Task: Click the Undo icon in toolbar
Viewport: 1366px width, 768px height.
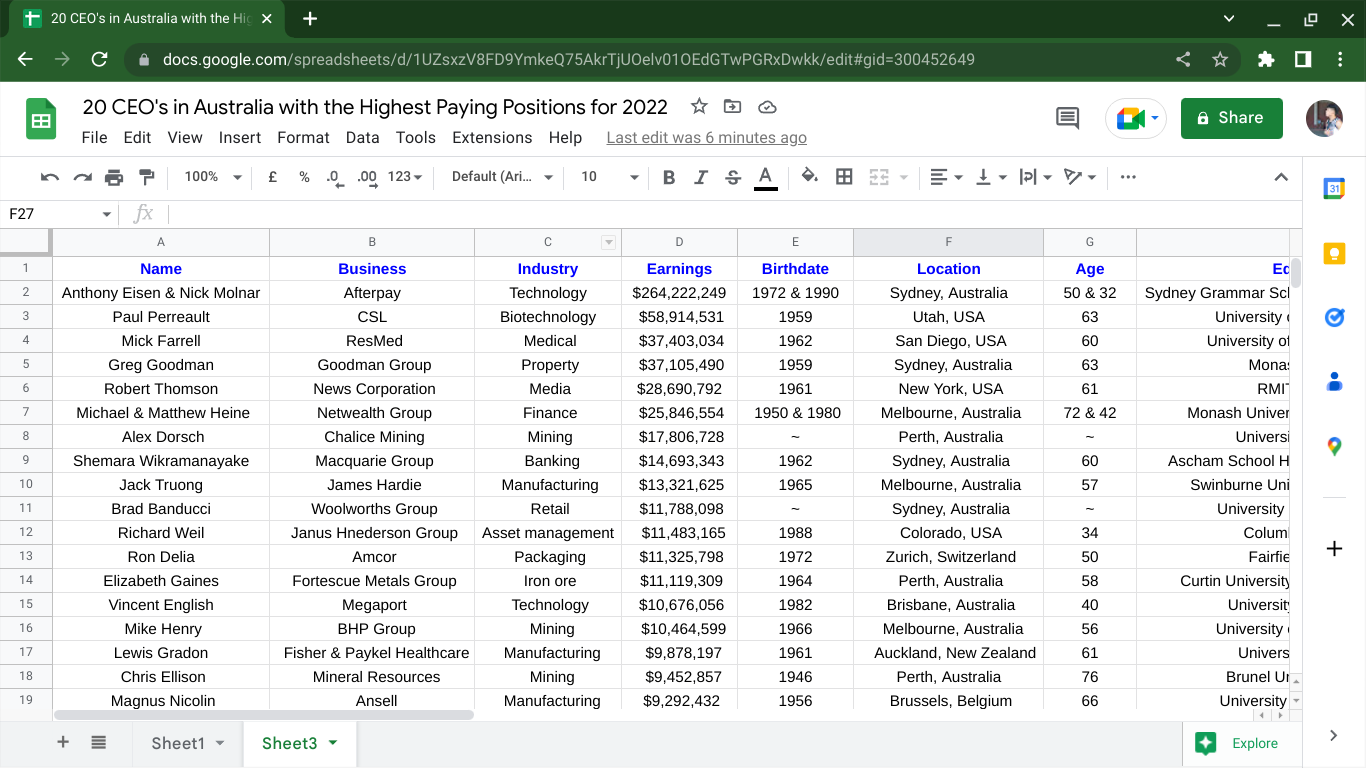Action: [50, 177]
